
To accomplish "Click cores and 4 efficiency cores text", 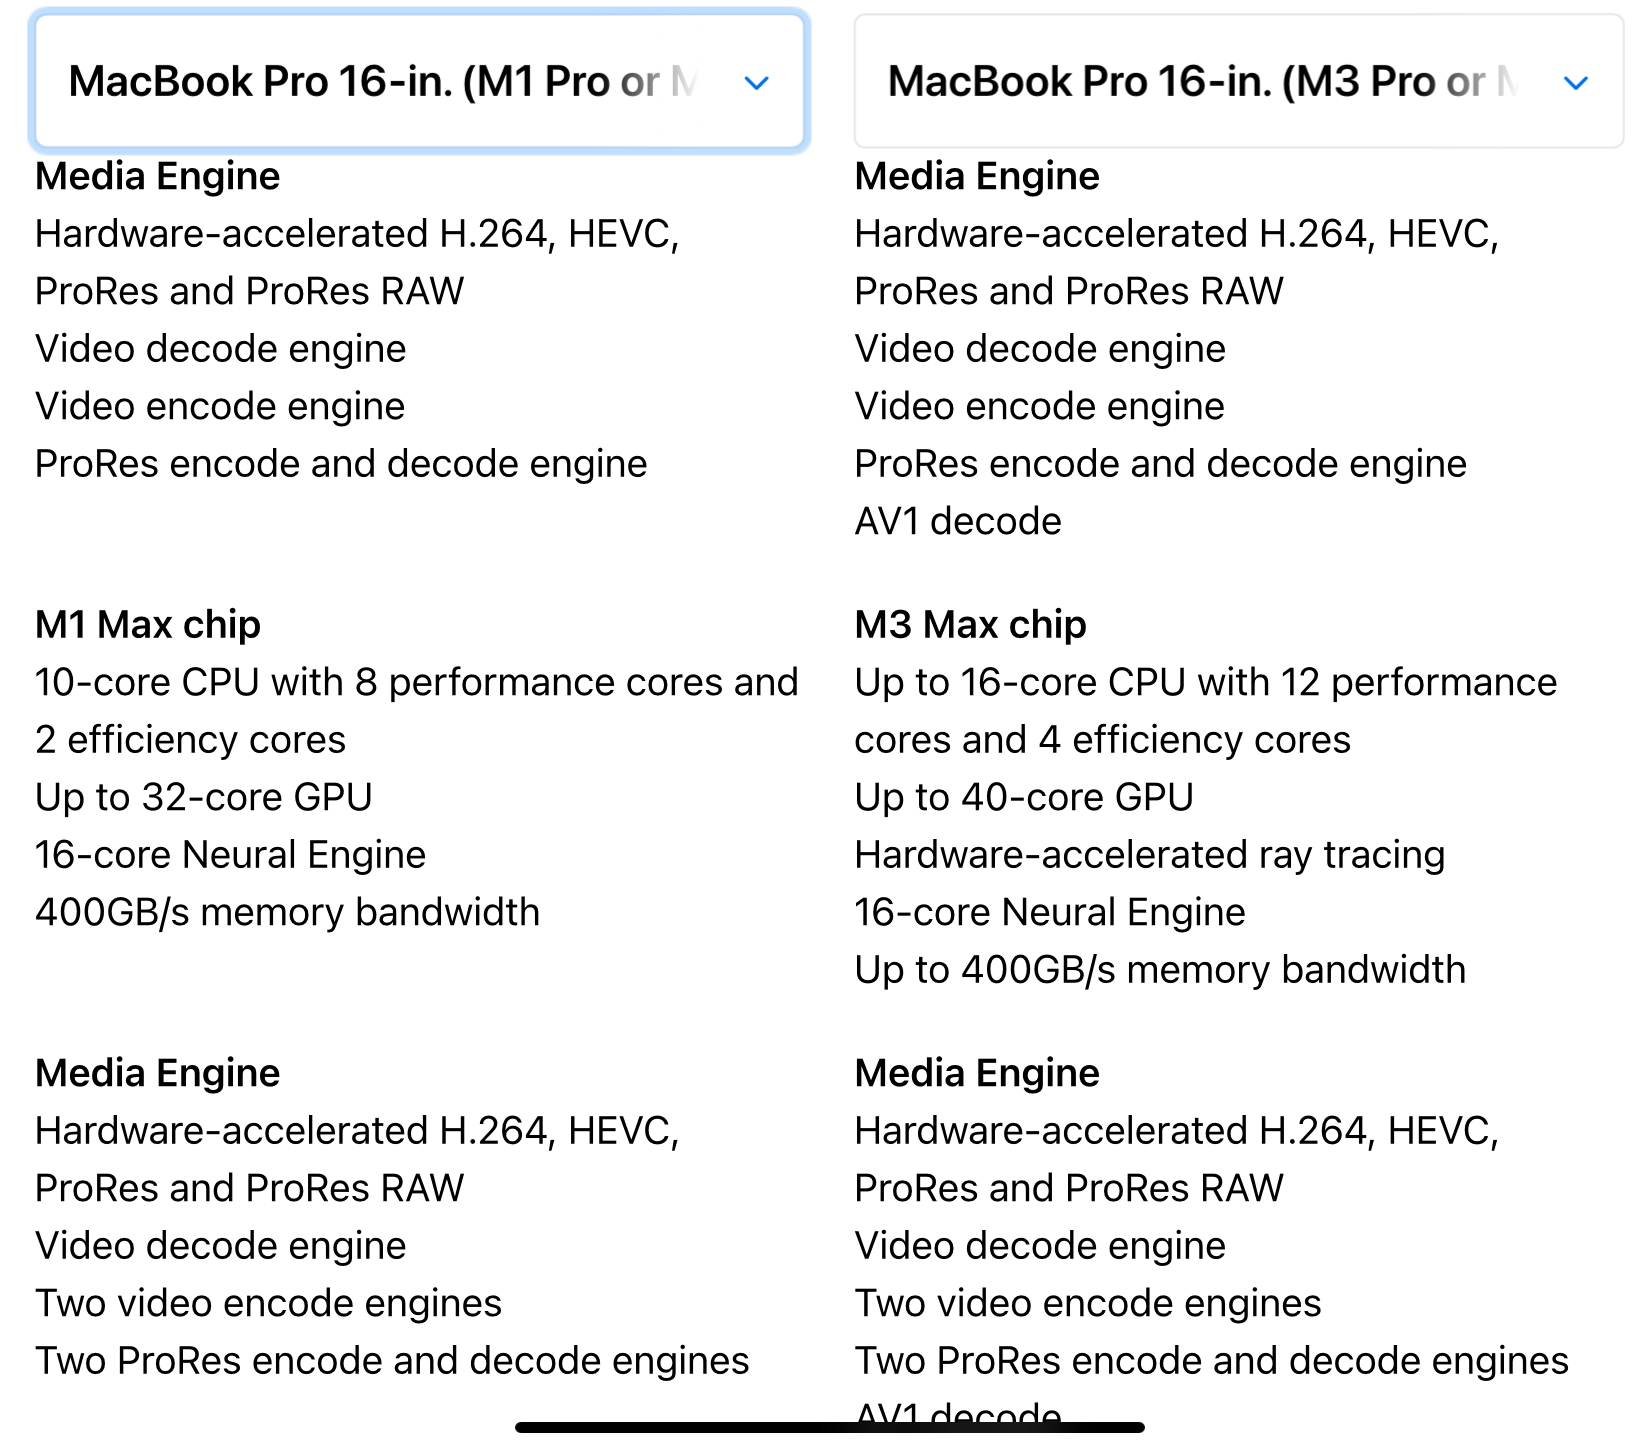I will pos(1103,740).
